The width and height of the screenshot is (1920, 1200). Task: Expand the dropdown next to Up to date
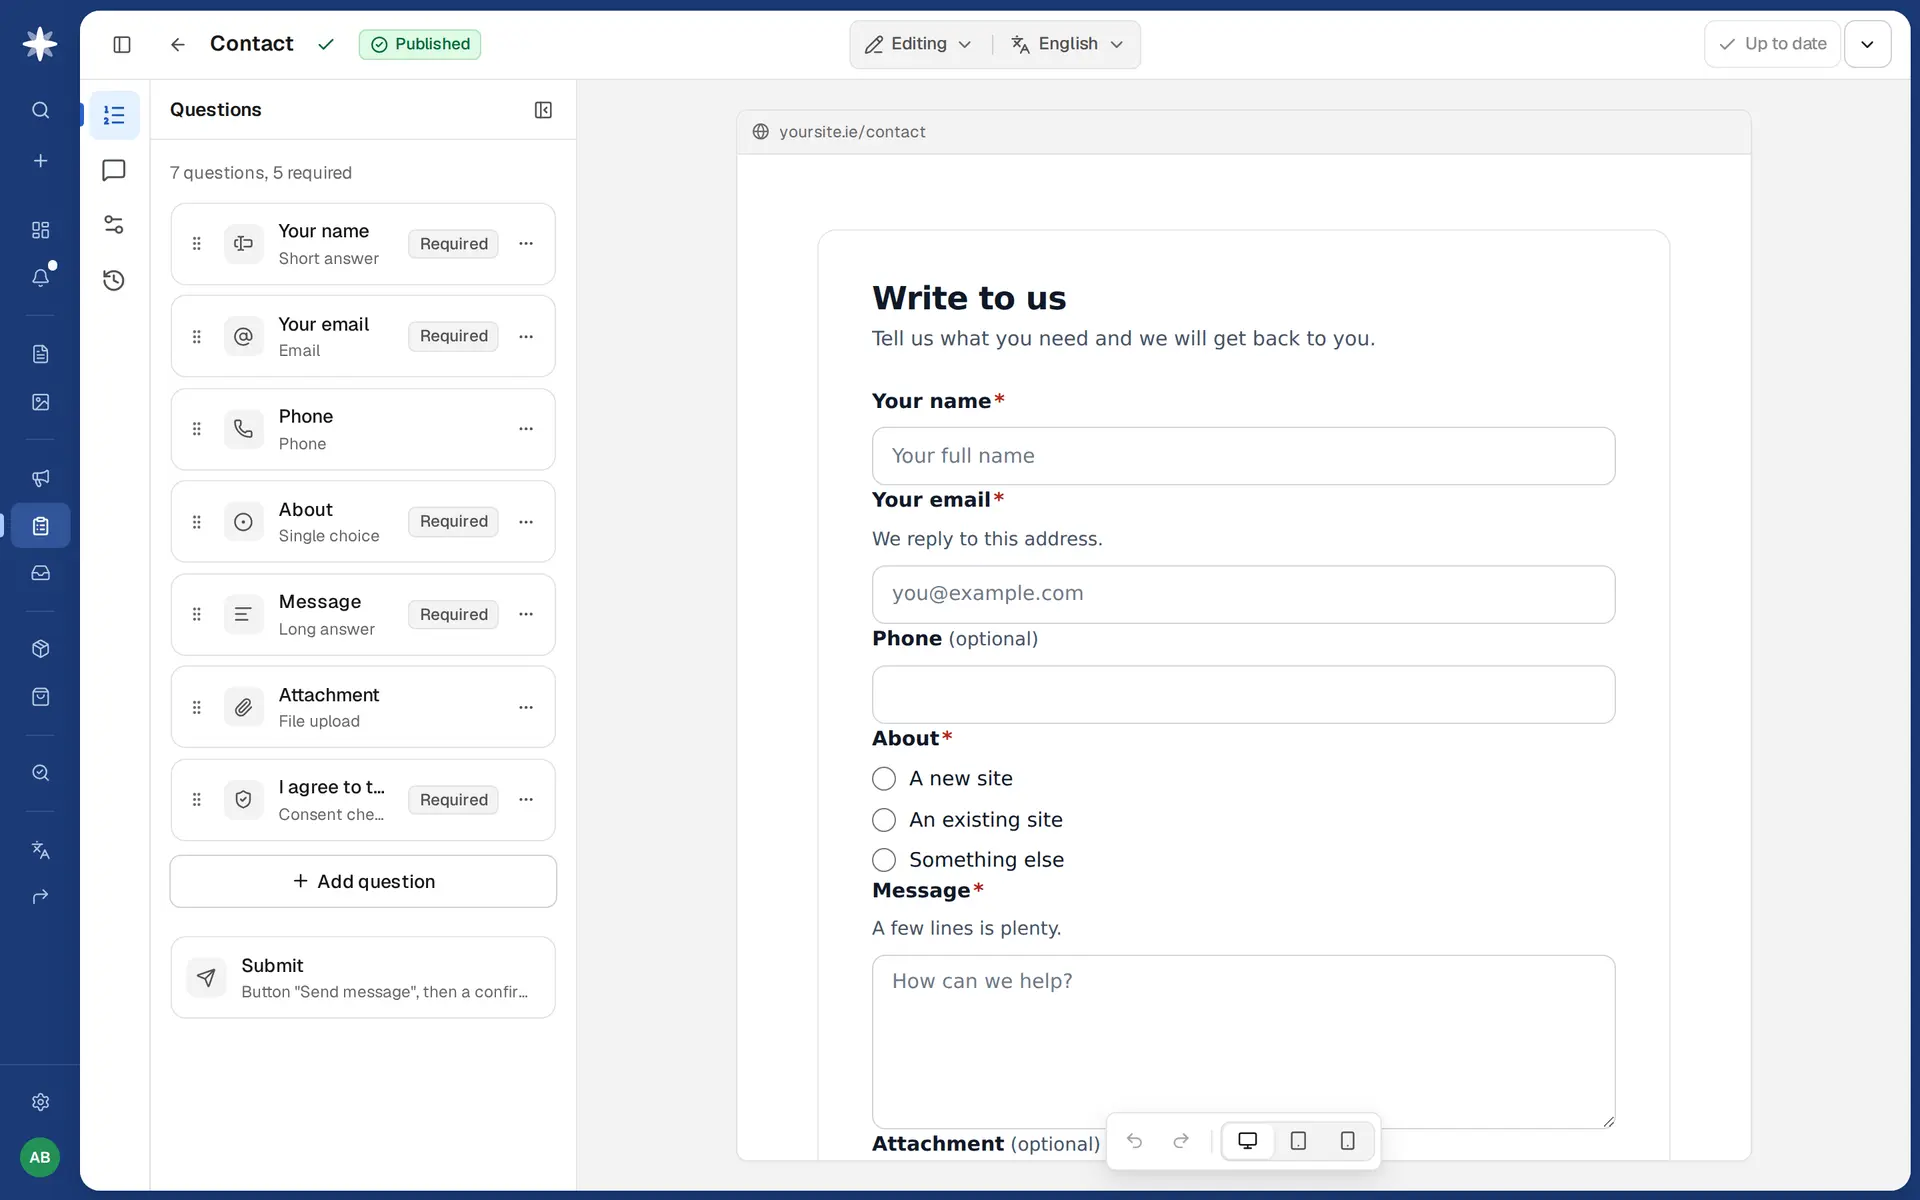coord(1867,44)
